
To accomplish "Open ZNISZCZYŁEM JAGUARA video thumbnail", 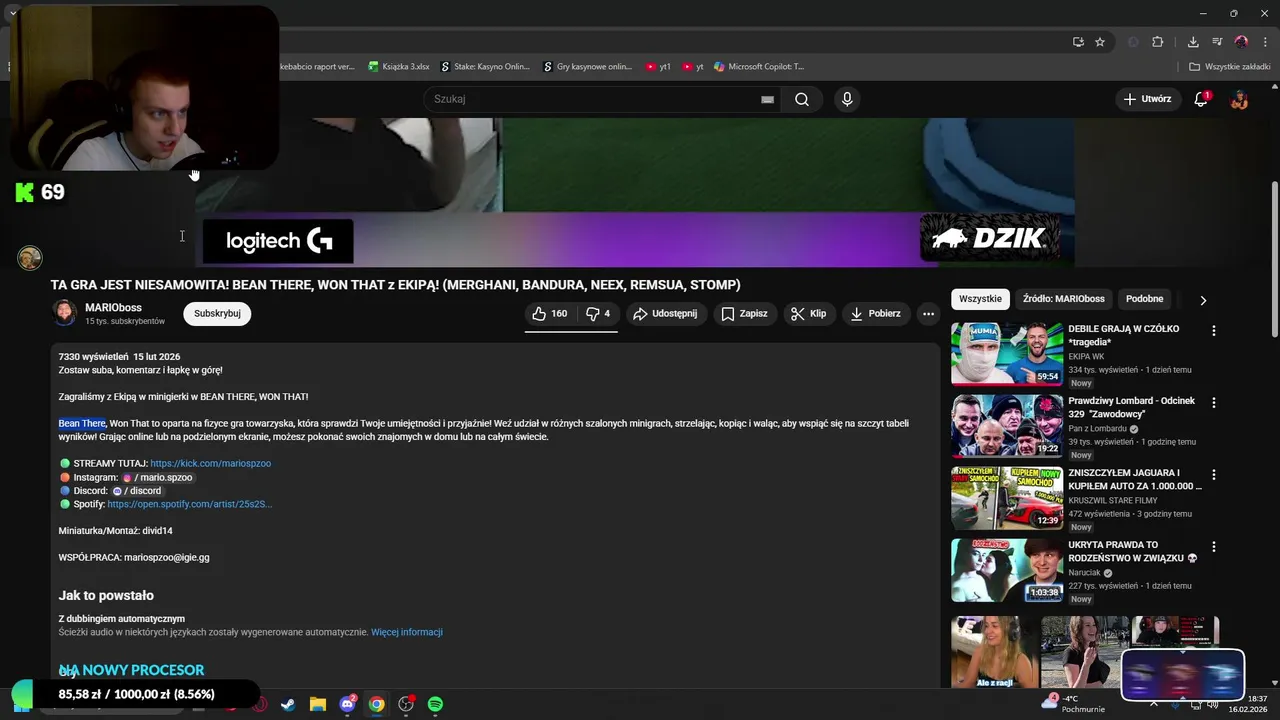I will click(x=1007, y=498).
